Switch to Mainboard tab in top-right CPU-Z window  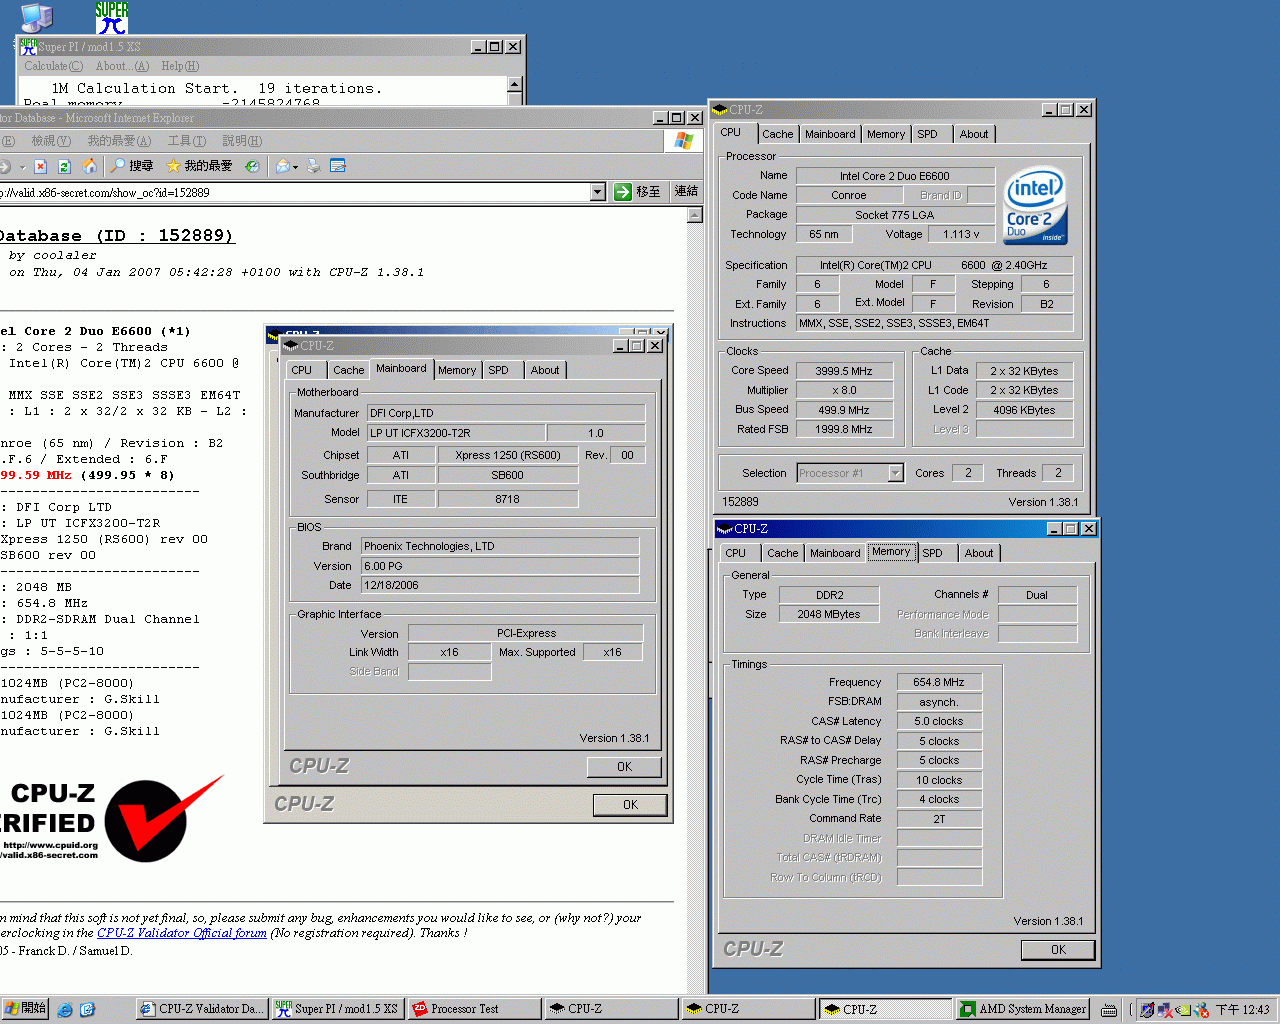click(830, 134)
